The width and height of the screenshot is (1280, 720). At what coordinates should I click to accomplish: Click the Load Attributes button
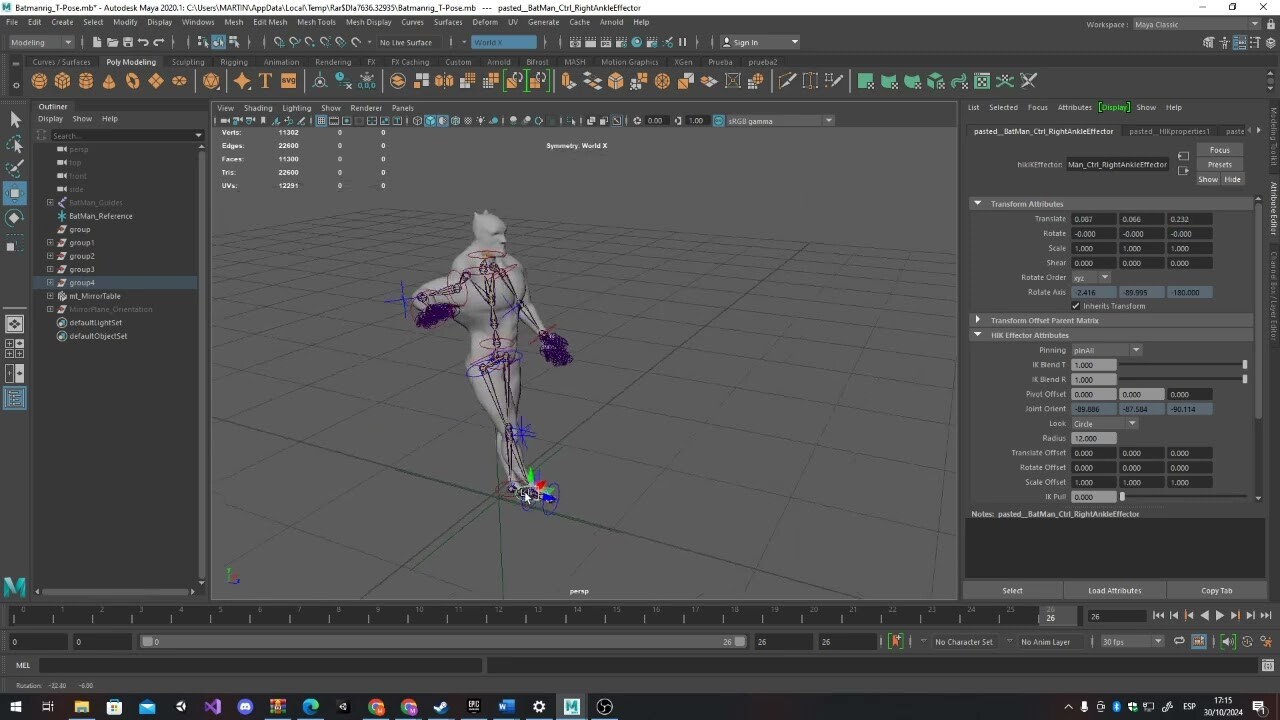[x=1114, y=591]
